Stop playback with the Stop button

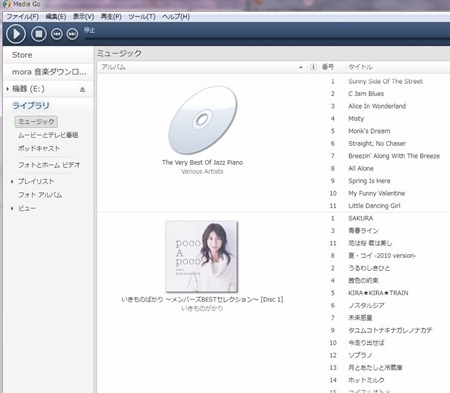point(39,34)
